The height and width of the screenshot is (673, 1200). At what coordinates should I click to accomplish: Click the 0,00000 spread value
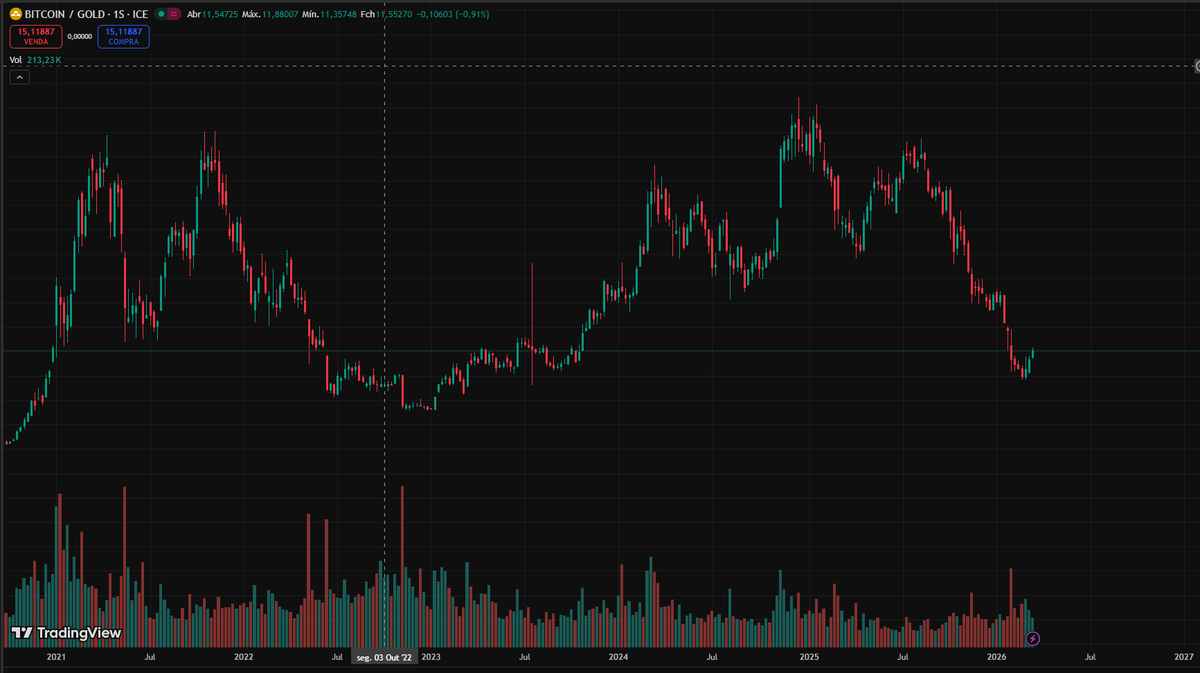pyautogui.click(x=79, y=37)
